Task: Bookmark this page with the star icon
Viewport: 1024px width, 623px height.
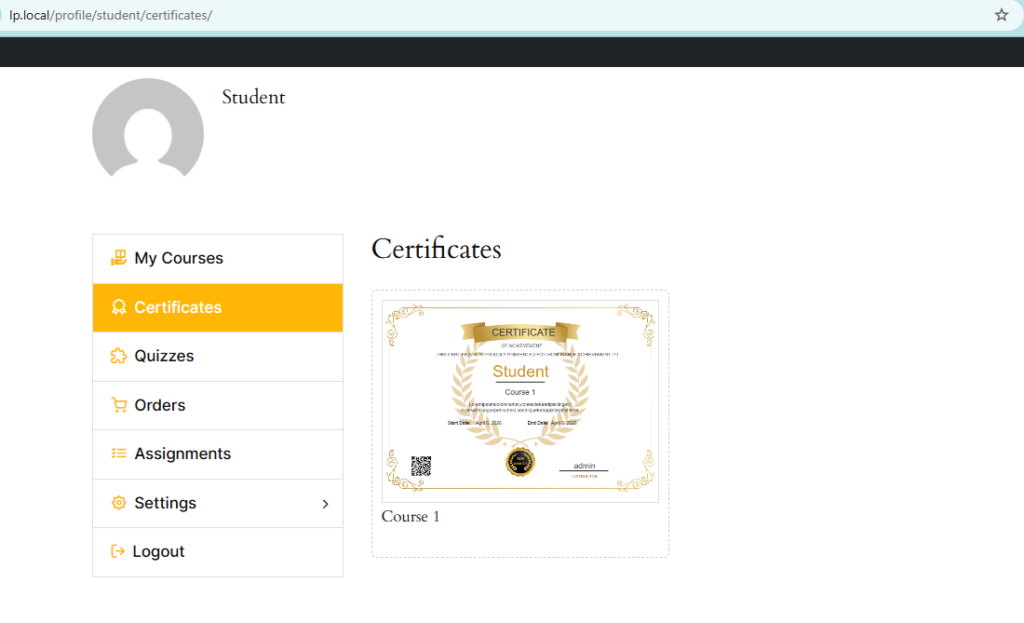Action: [1001, 15]
